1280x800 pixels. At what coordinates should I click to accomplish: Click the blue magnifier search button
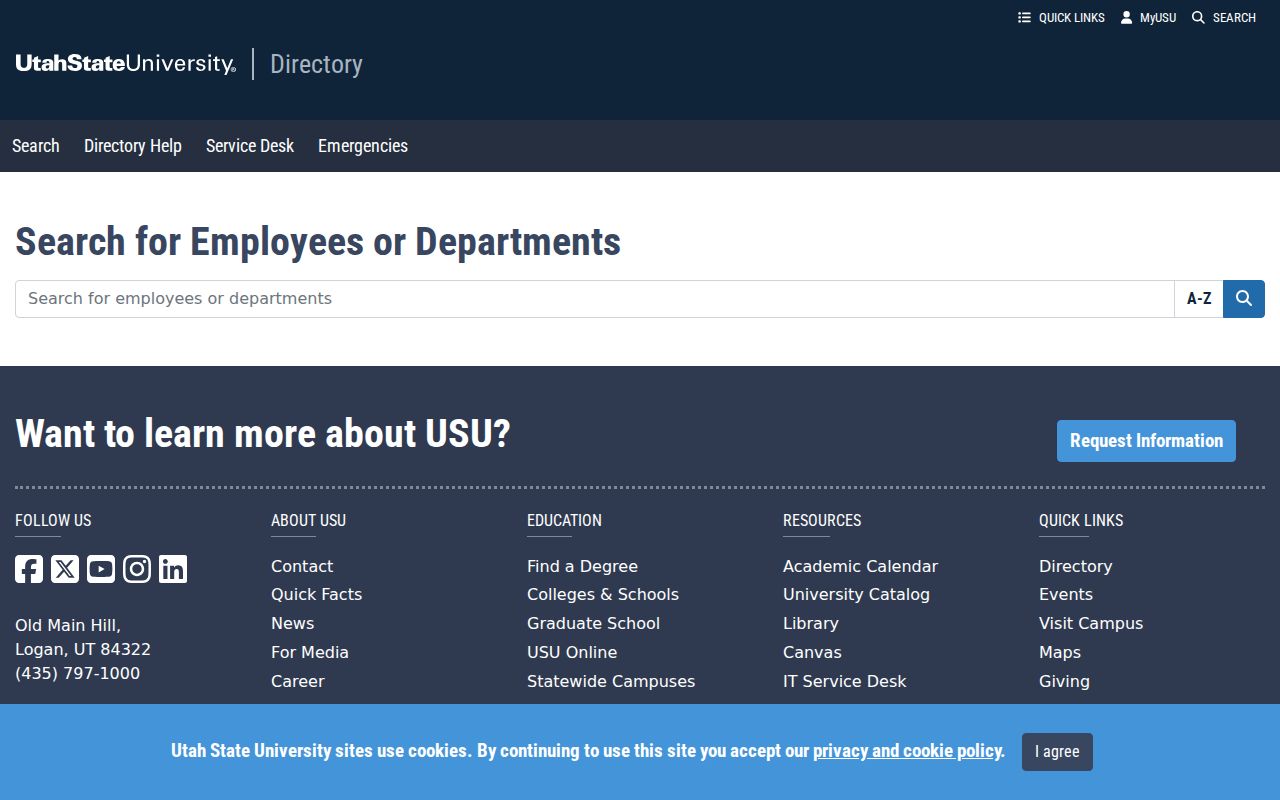[x=1244, y=299]
